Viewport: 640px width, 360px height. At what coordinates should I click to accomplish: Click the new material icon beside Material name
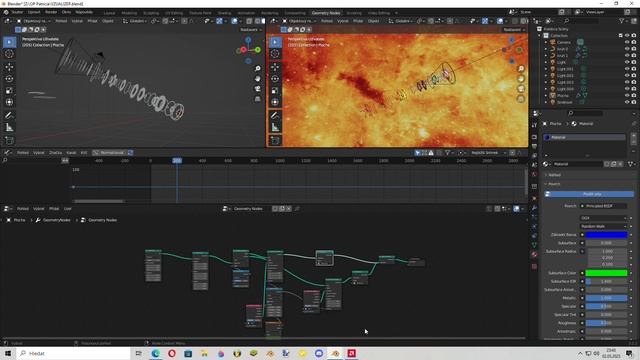(613, 164)
